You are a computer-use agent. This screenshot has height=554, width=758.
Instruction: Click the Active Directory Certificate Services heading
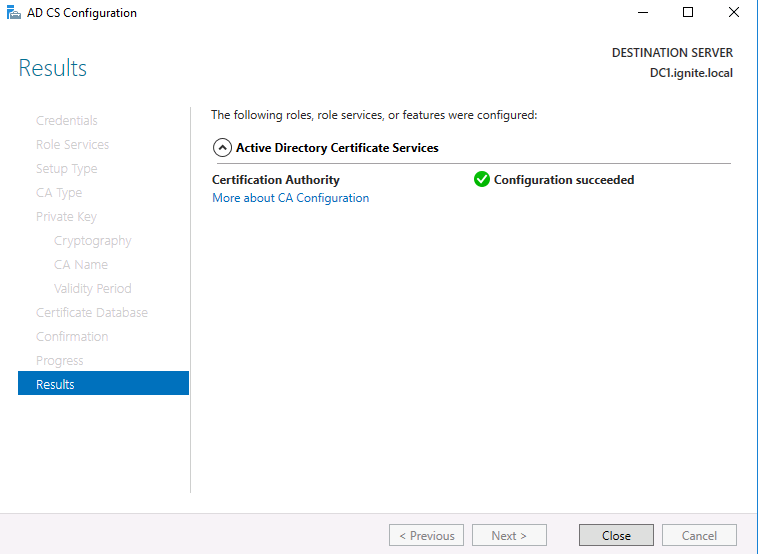click(337, 148)
